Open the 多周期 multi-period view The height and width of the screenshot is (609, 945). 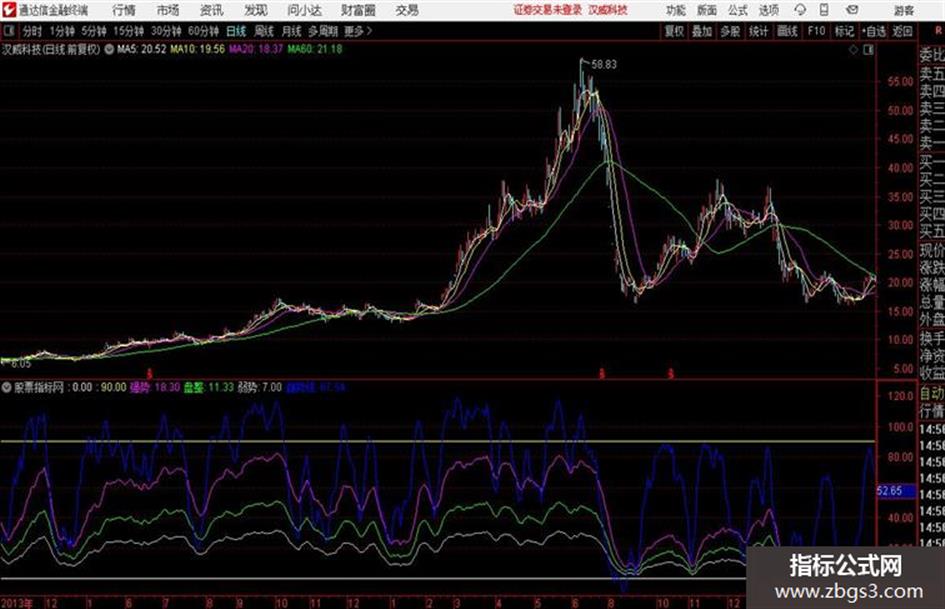coord(323,31)
